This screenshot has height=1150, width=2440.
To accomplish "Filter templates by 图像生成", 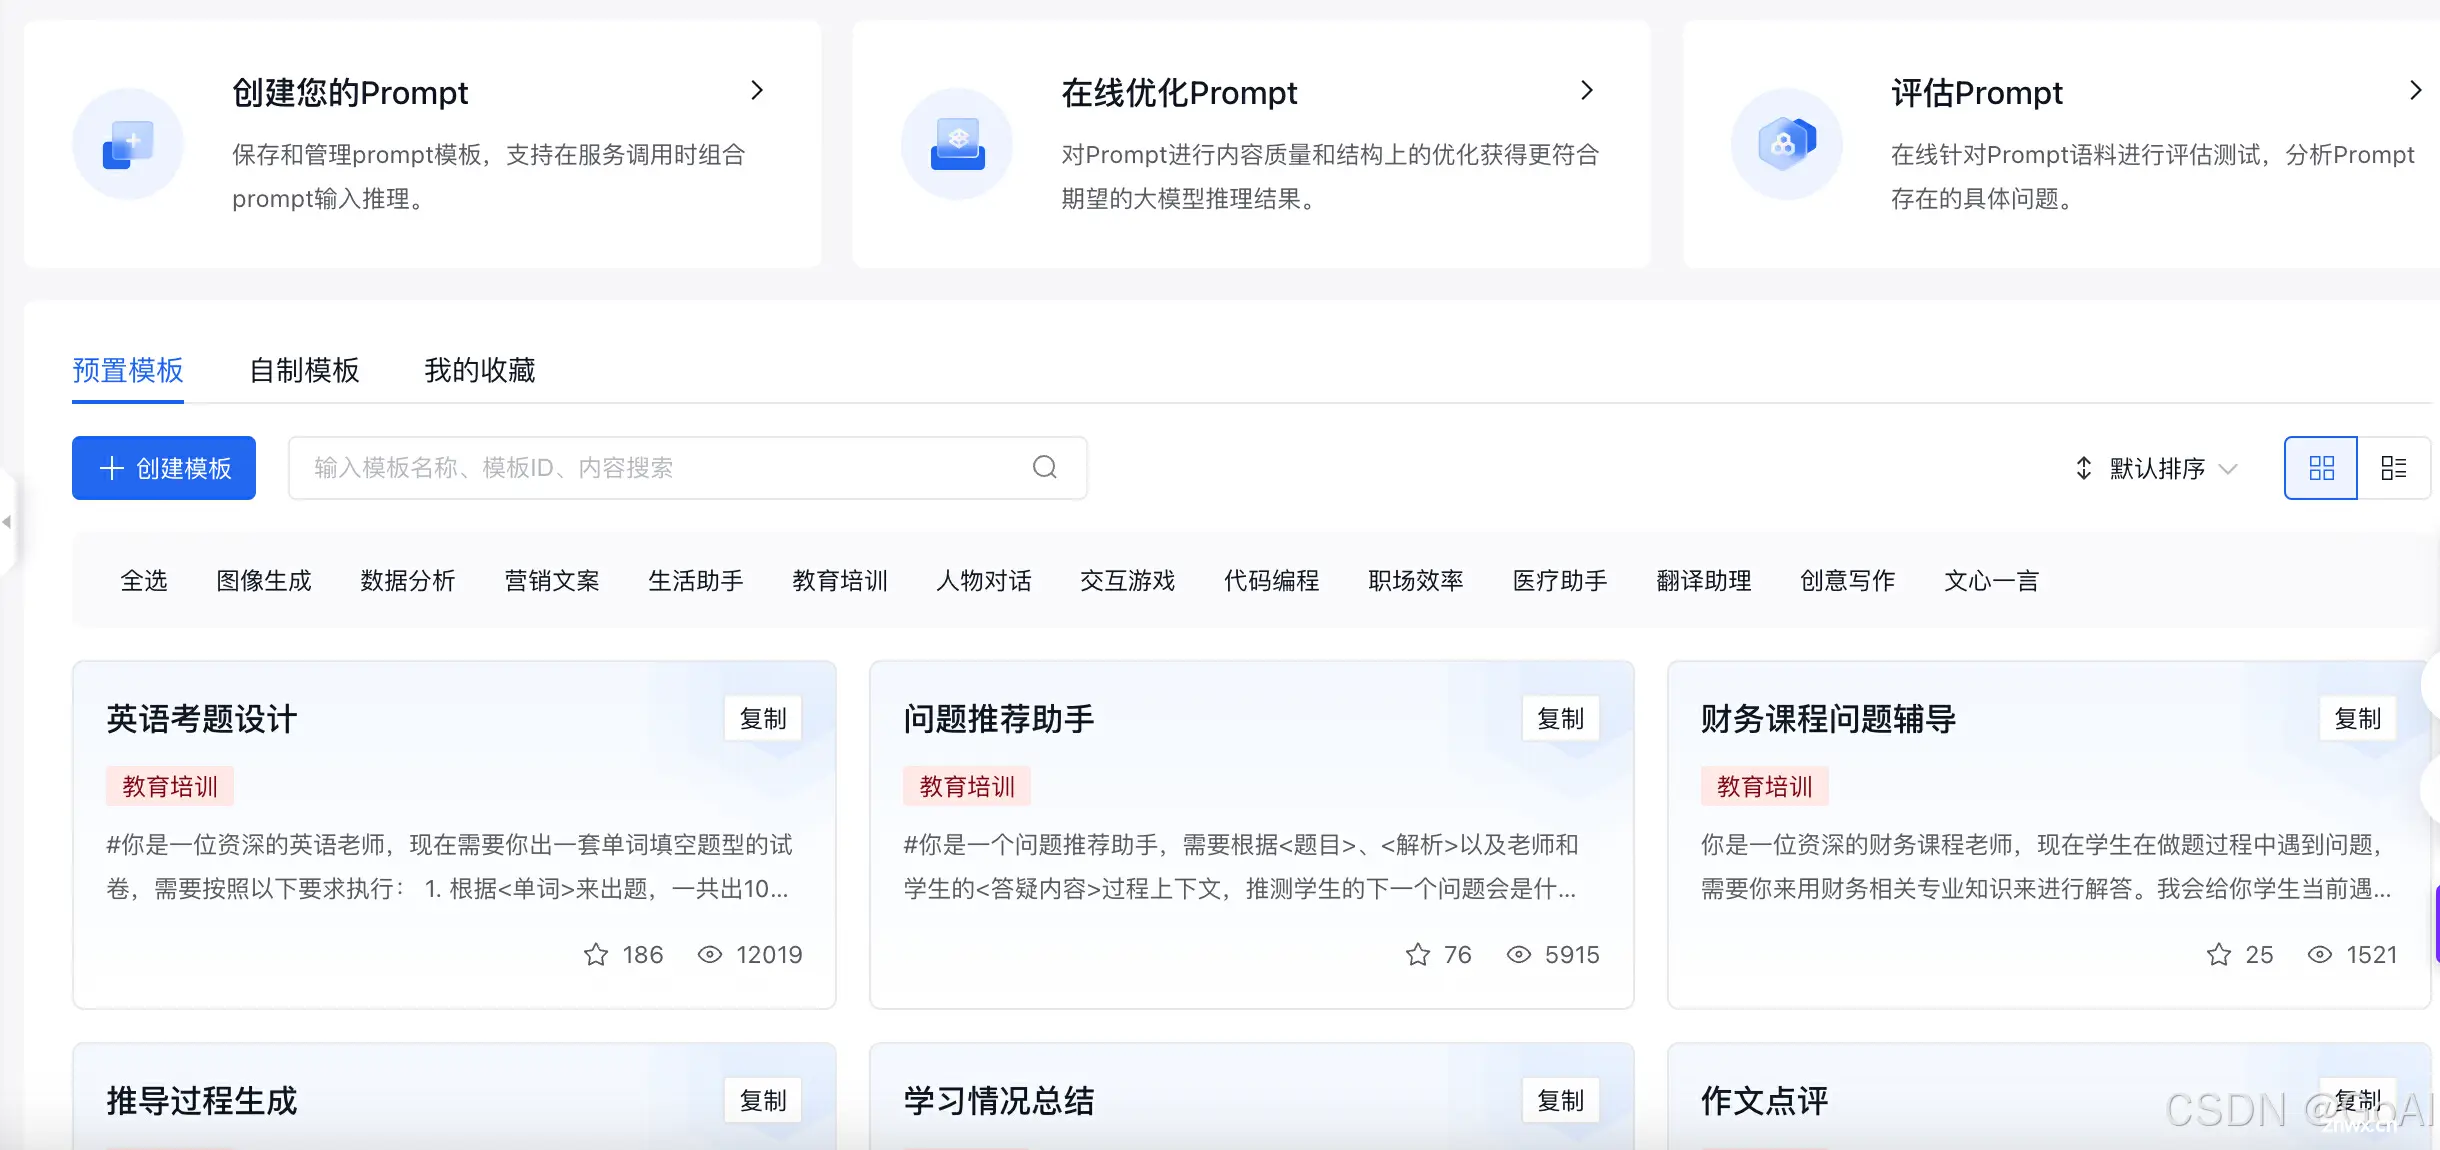I will [264, 581].
